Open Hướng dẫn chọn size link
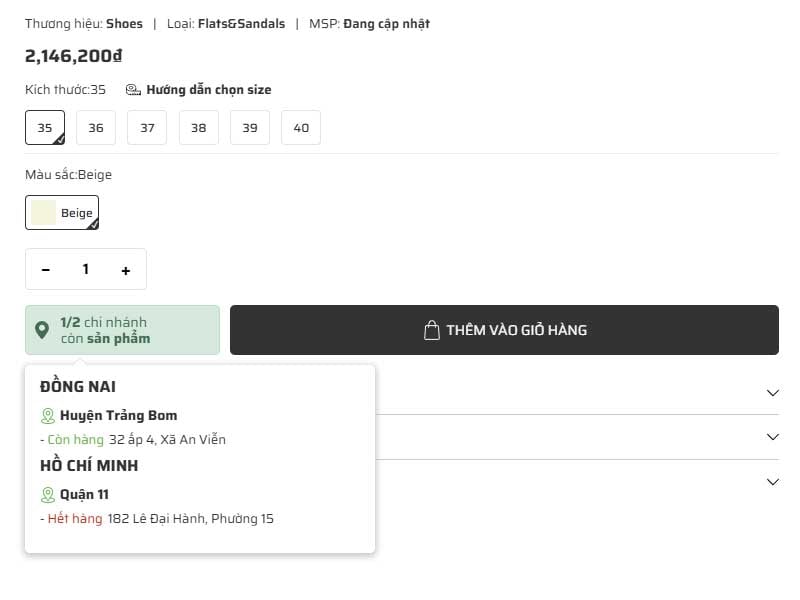 point(208,90)
